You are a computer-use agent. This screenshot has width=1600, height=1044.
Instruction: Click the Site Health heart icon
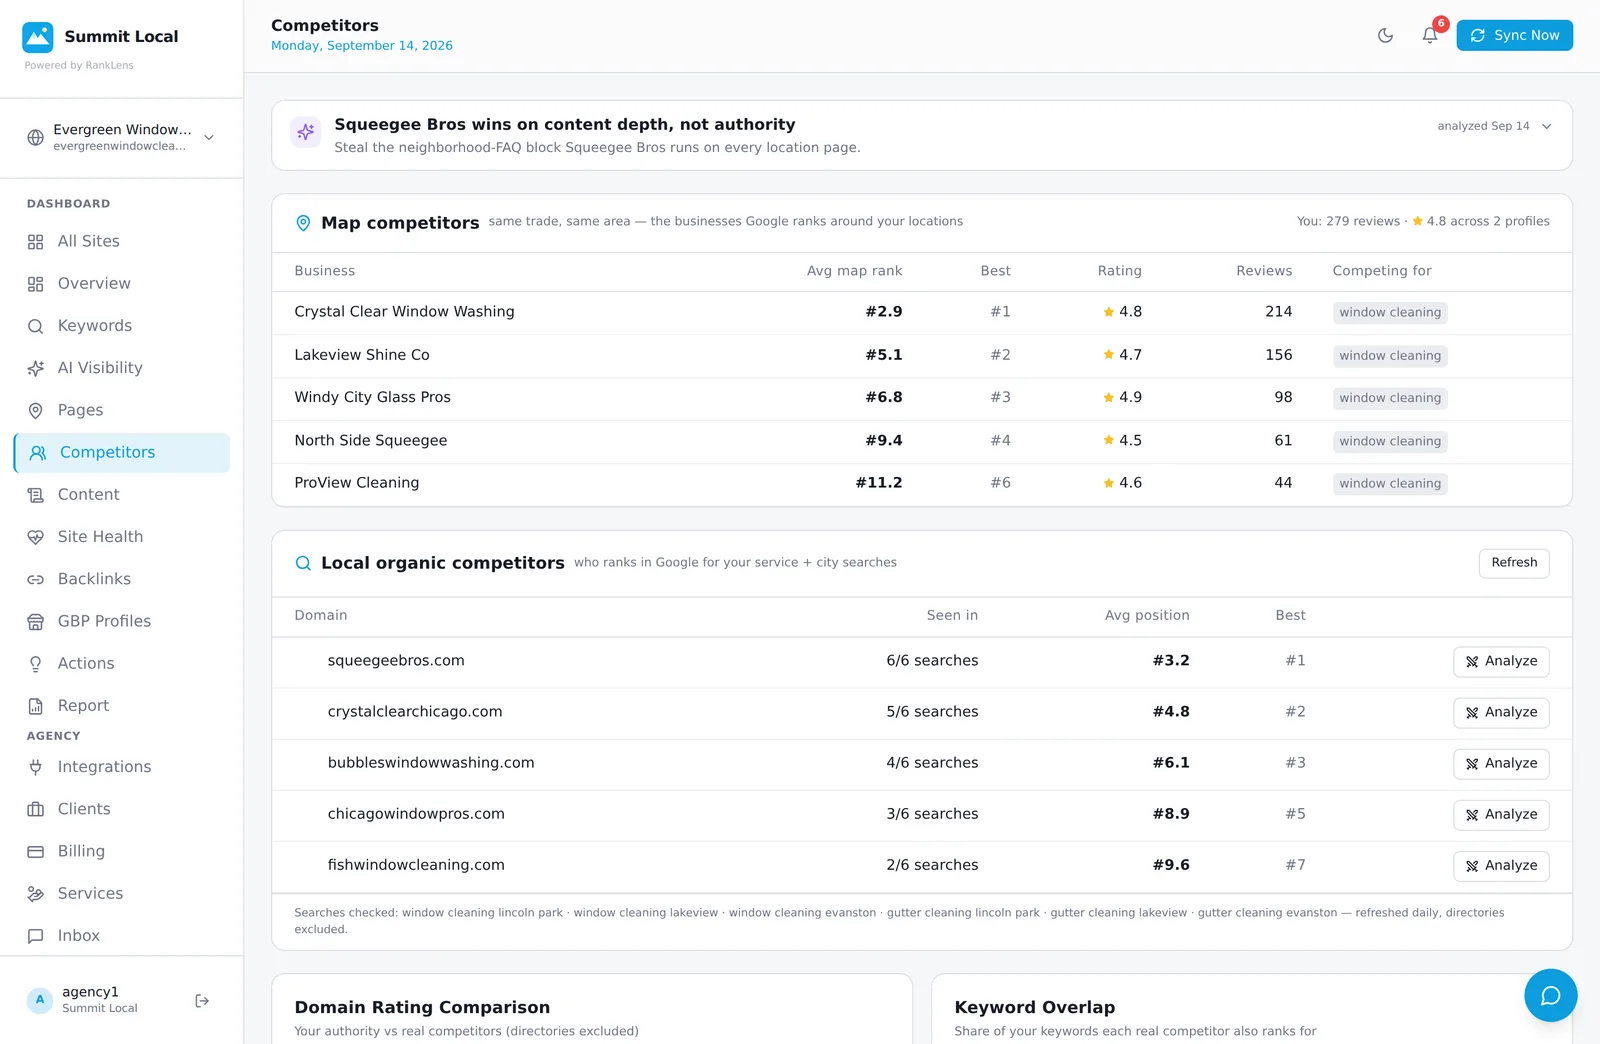36,537
